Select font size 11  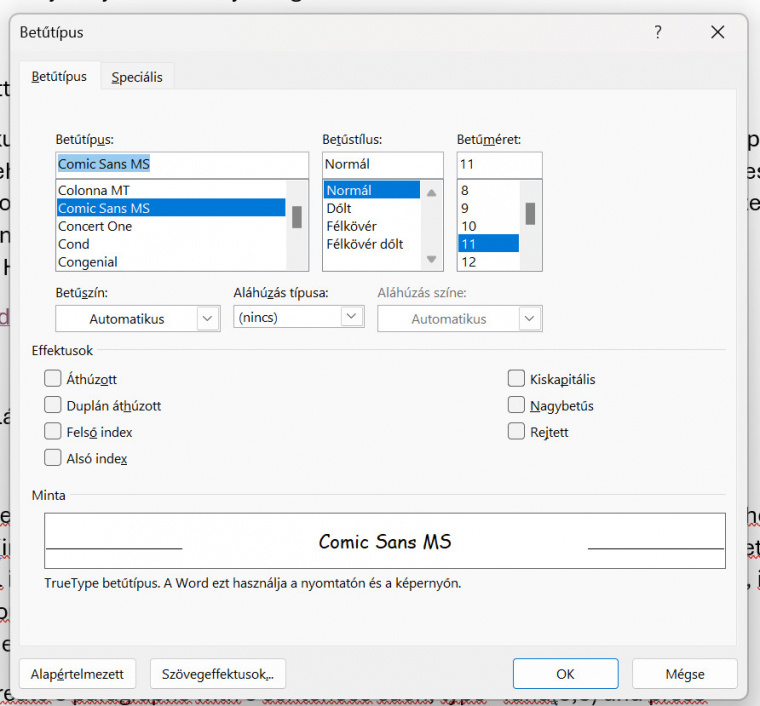(489, 244)
